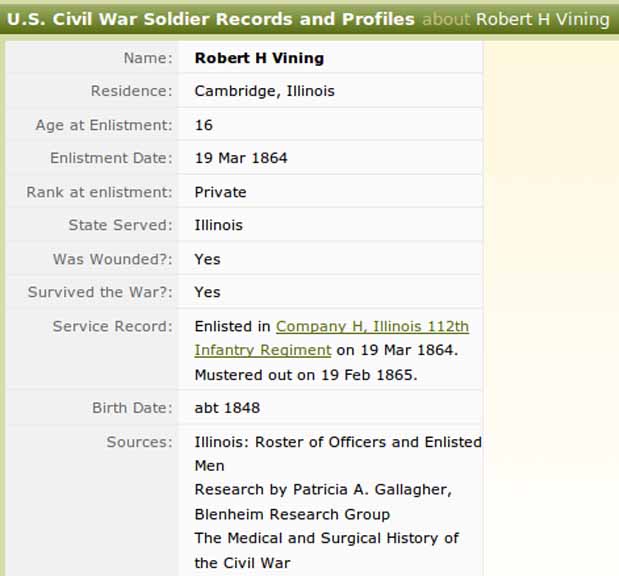
Task: Click the Birth Date field label
Action: pos(132,408)
